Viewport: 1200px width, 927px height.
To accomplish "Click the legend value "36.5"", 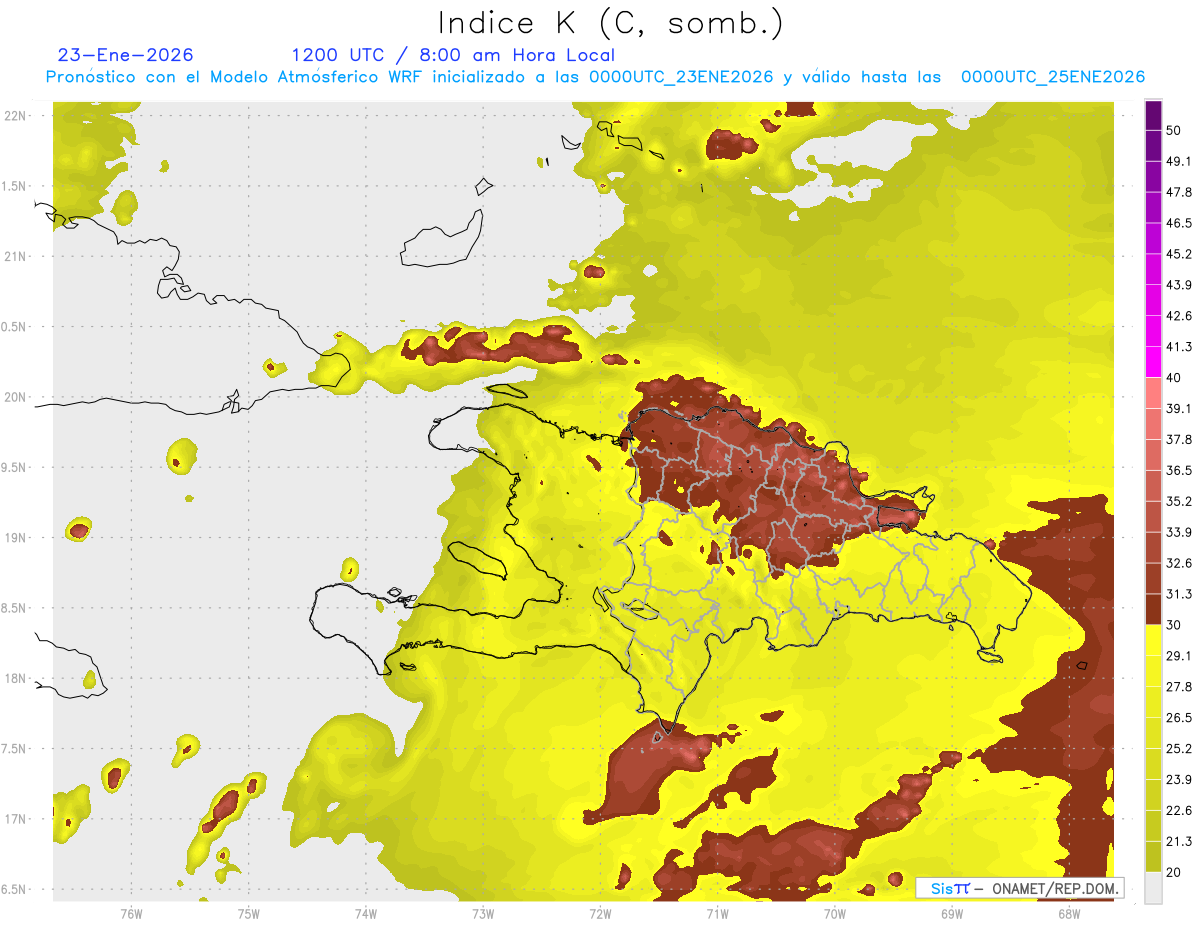I will coord(1179,470).
